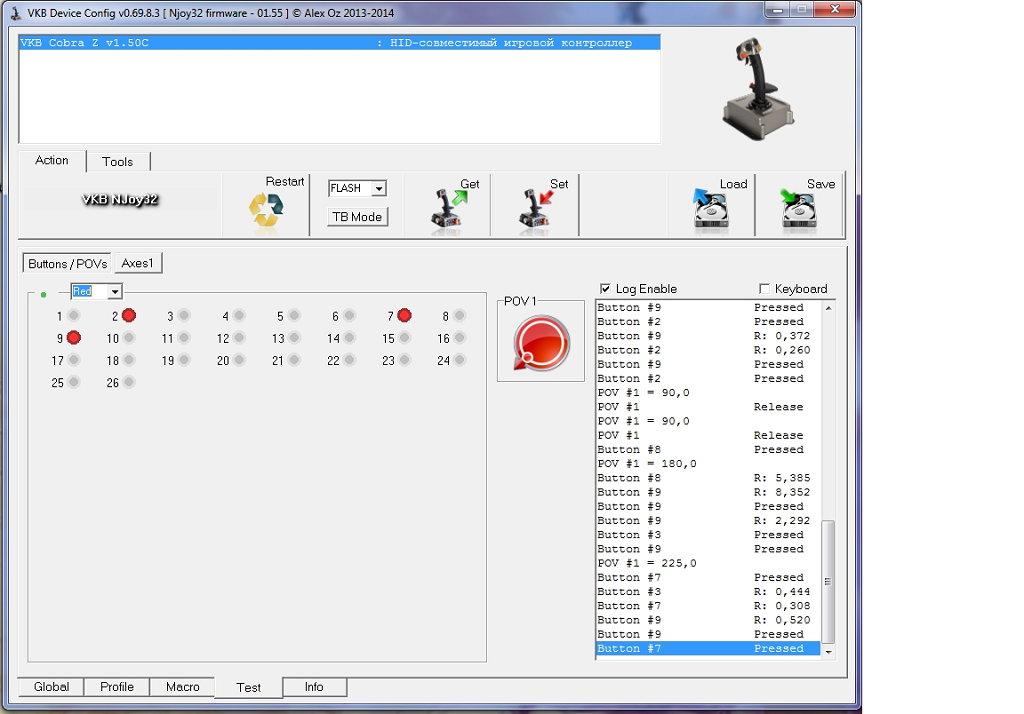Click button indicator 5
Viewport: 1024px width, 714px height.
click(x=294, y=316)
